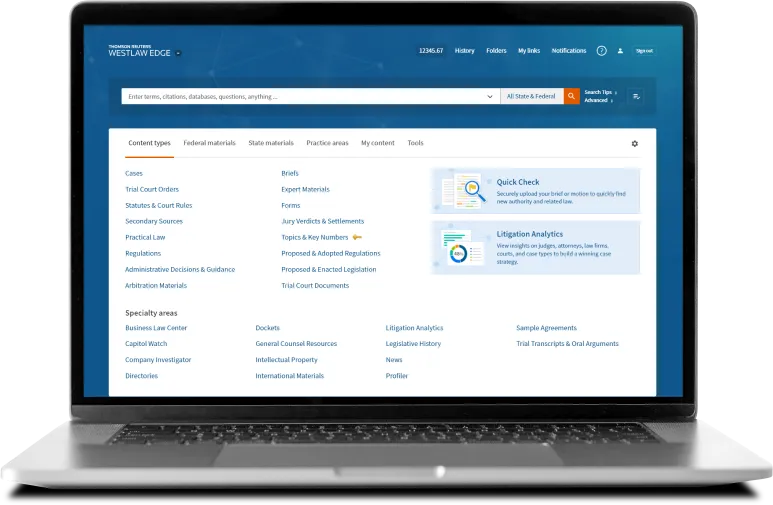Open Company Investigator link
The image size is (773, 505).
click(x=158, y=360)
